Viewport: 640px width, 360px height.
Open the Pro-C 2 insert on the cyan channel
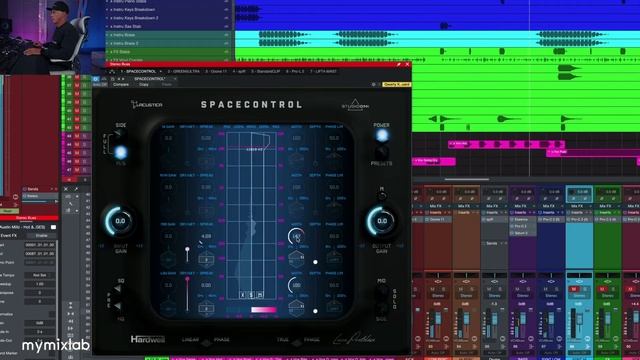coord(579,220)
